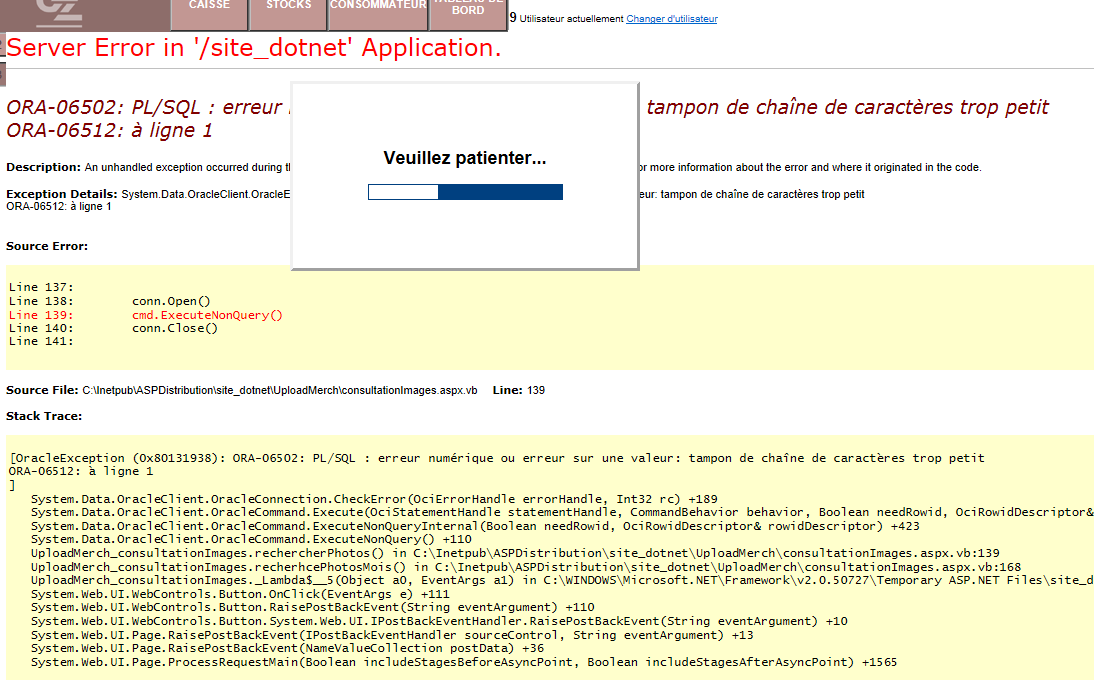
Task: Click the rechercherPhotos() stack trace line
Action: coord(515,553)
